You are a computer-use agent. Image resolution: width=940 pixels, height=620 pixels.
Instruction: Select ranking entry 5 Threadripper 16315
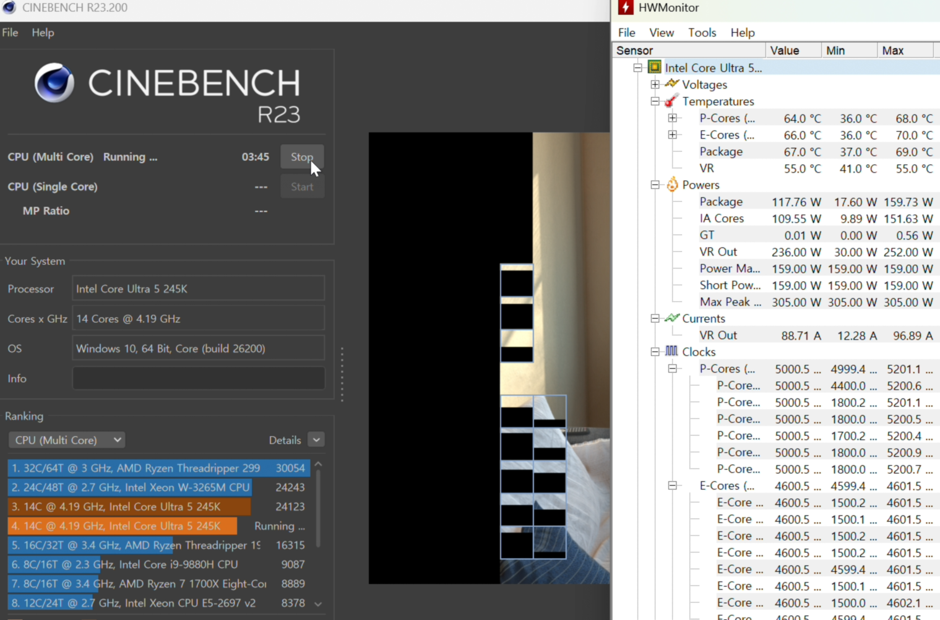point(159,545)
